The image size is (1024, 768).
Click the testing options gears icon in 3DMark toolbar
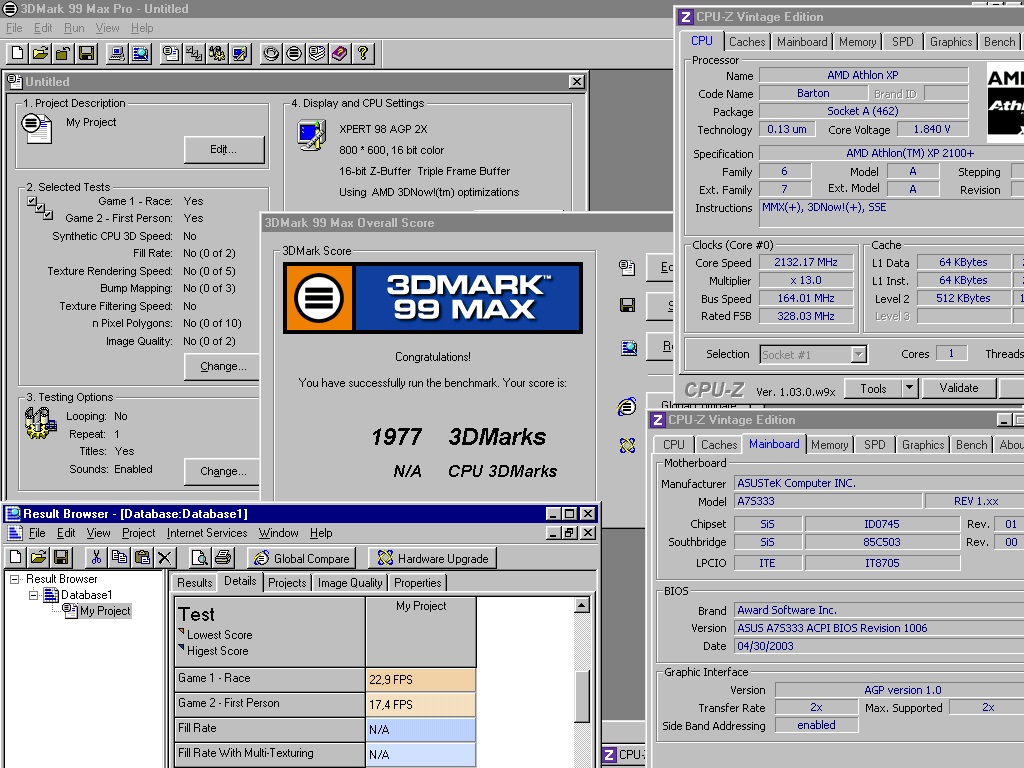217,54
